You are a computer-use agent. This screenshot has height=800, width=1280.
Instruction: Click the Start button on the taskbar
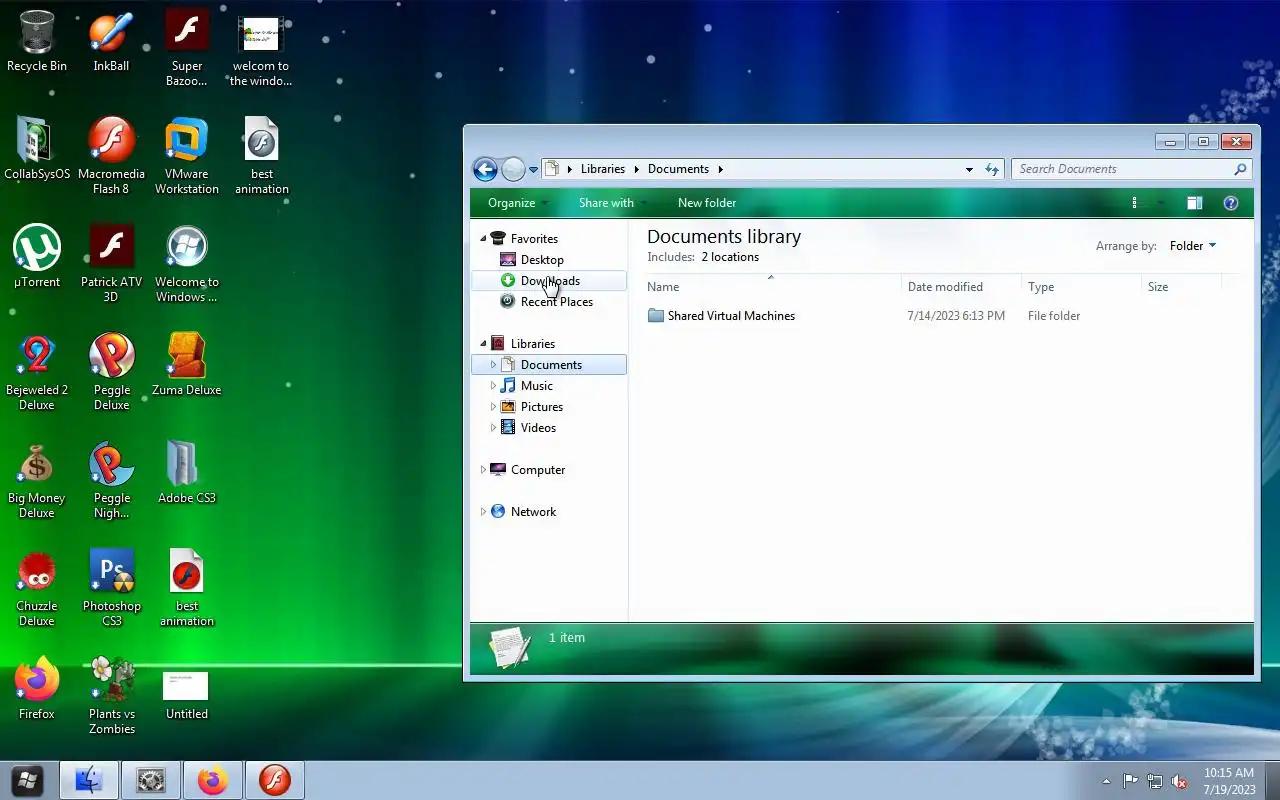27,780
